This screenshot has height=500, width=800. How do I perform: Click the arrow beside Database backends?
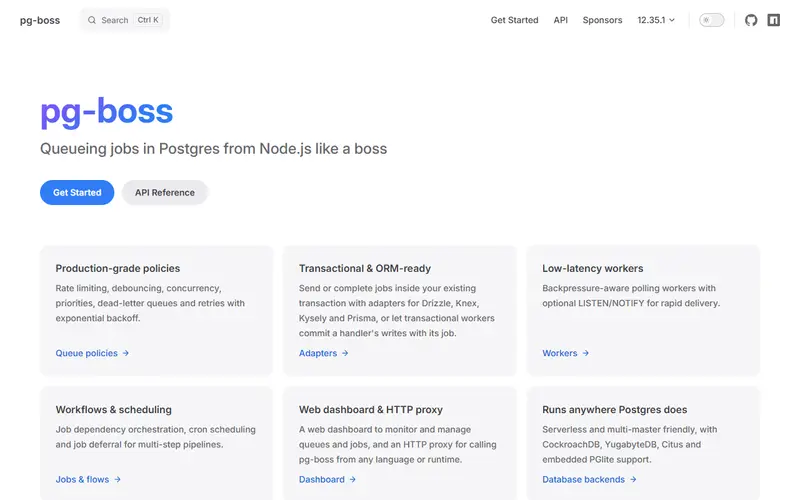633,480
